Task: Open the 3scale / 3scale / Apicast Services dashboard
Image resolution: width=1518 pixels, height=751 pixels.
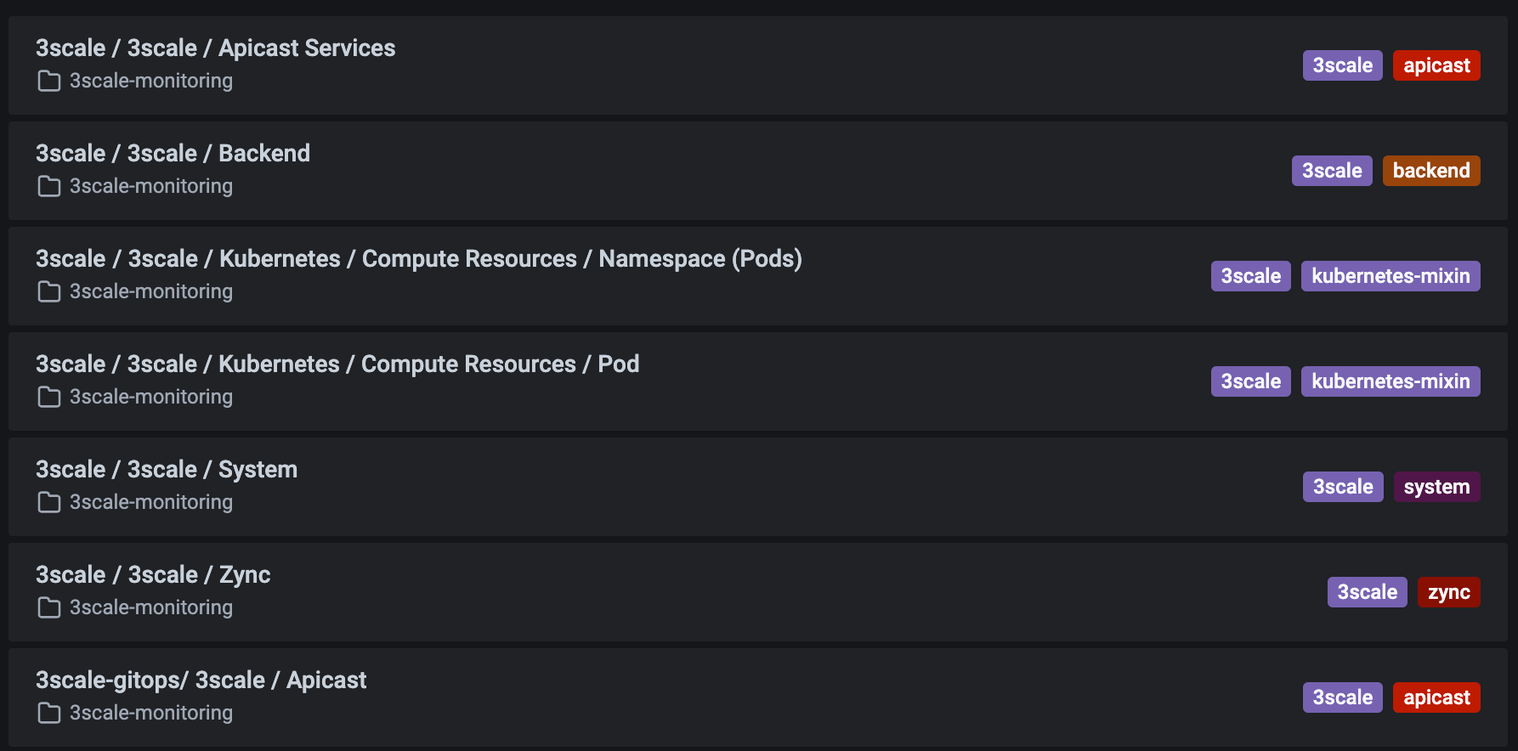Action: 215,48
